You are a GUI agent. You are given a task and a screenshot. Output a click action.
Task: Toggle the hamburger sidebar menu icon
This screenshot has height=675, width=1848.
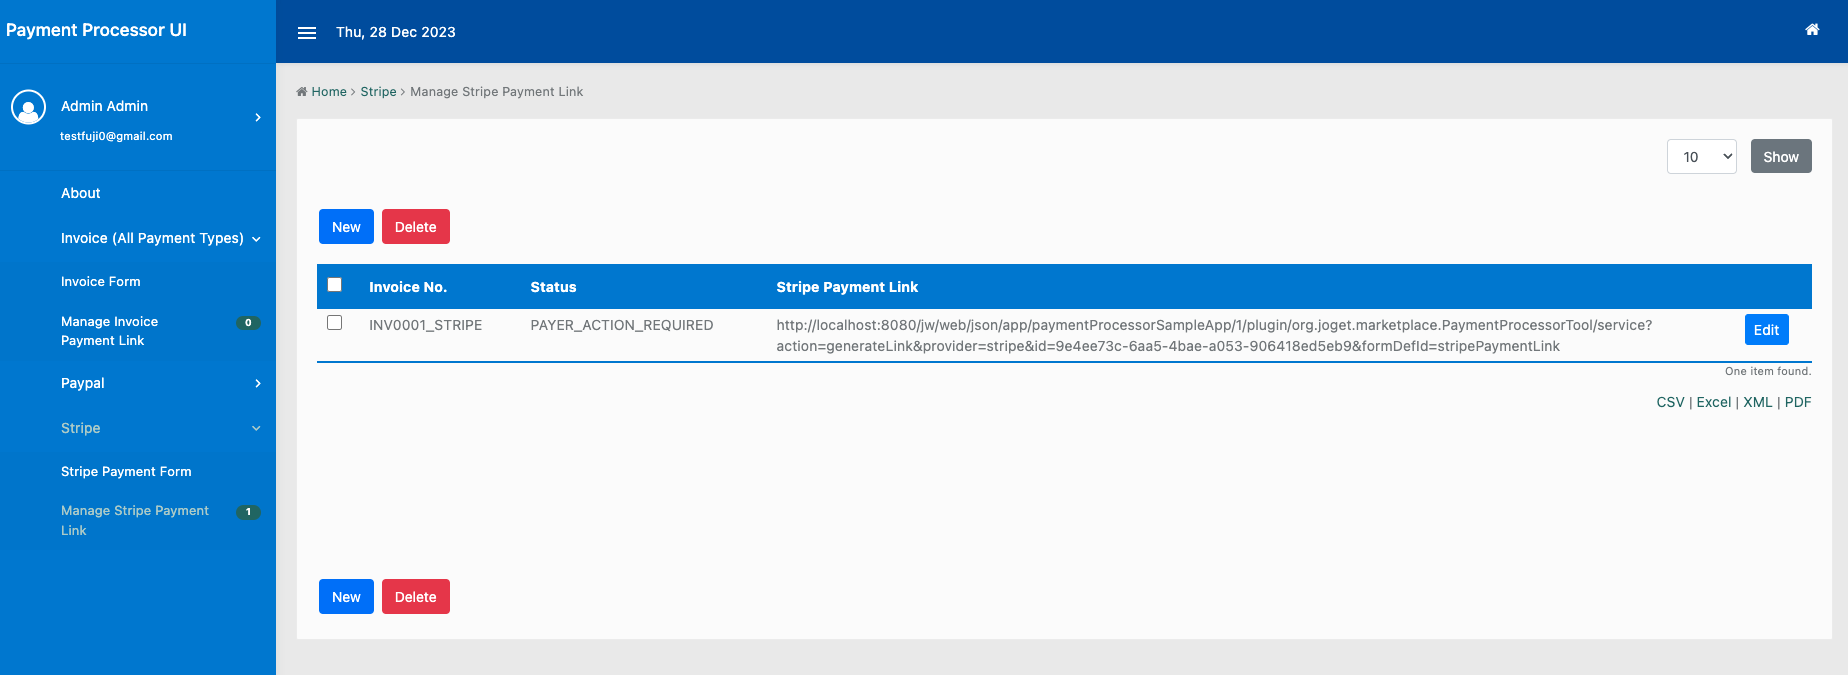point(307,33)
